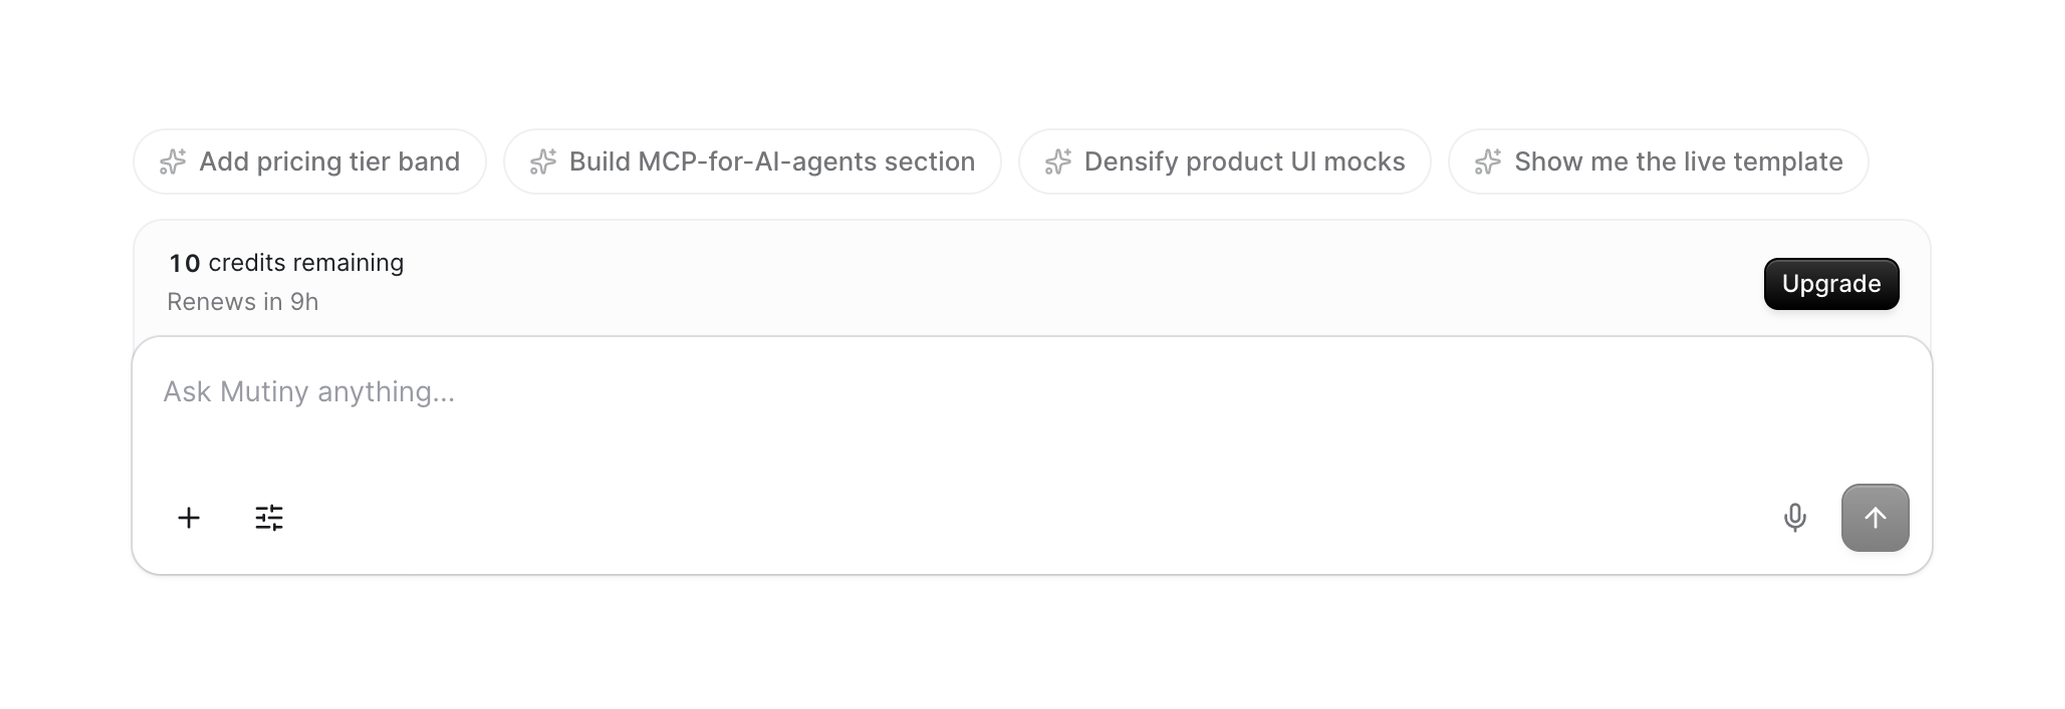Pick the Build MCP-for-AI-agents section suggestion

point(752,162)
